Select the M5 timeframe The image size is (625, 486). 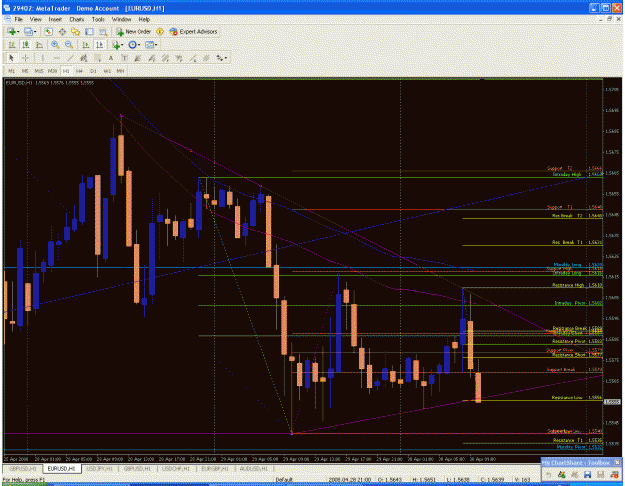pyautogui.click(x=25, y=71)
